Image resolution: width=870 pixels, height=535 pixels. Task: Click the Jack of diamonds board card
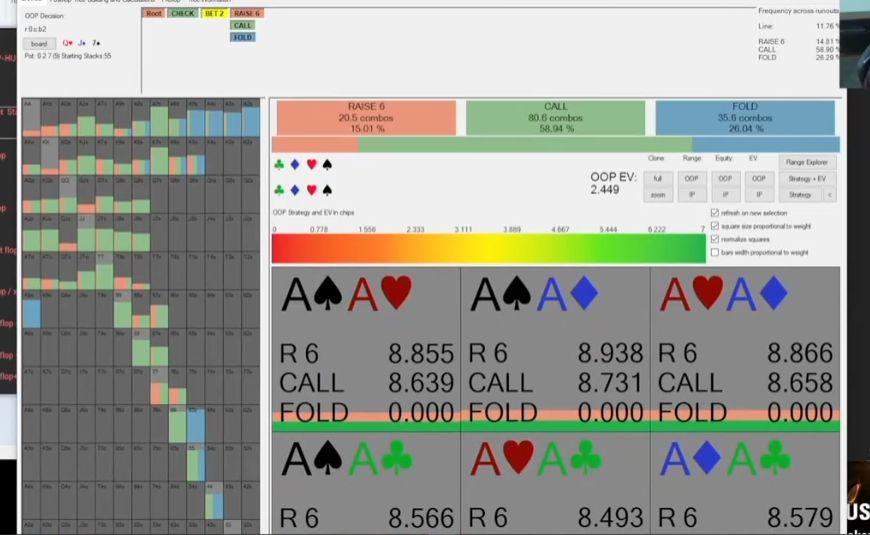coord(82,43)
